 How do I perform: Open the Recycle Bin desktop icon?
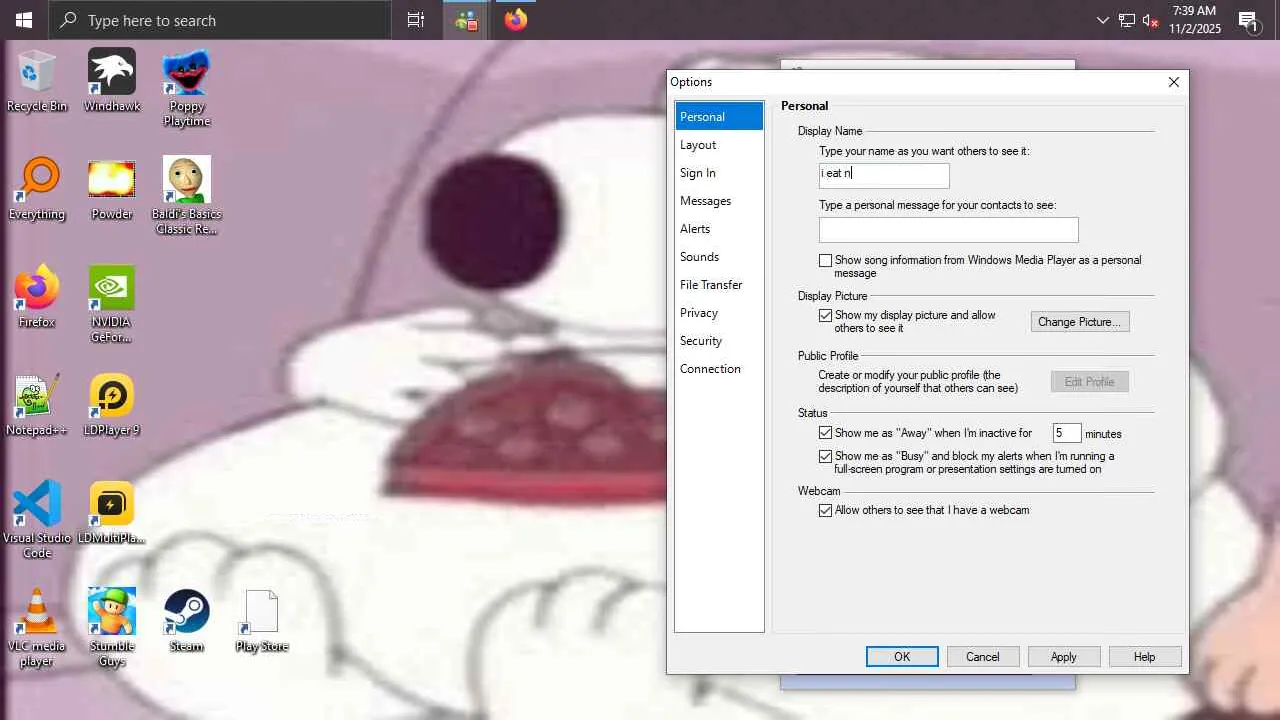(x=37, y=80)
